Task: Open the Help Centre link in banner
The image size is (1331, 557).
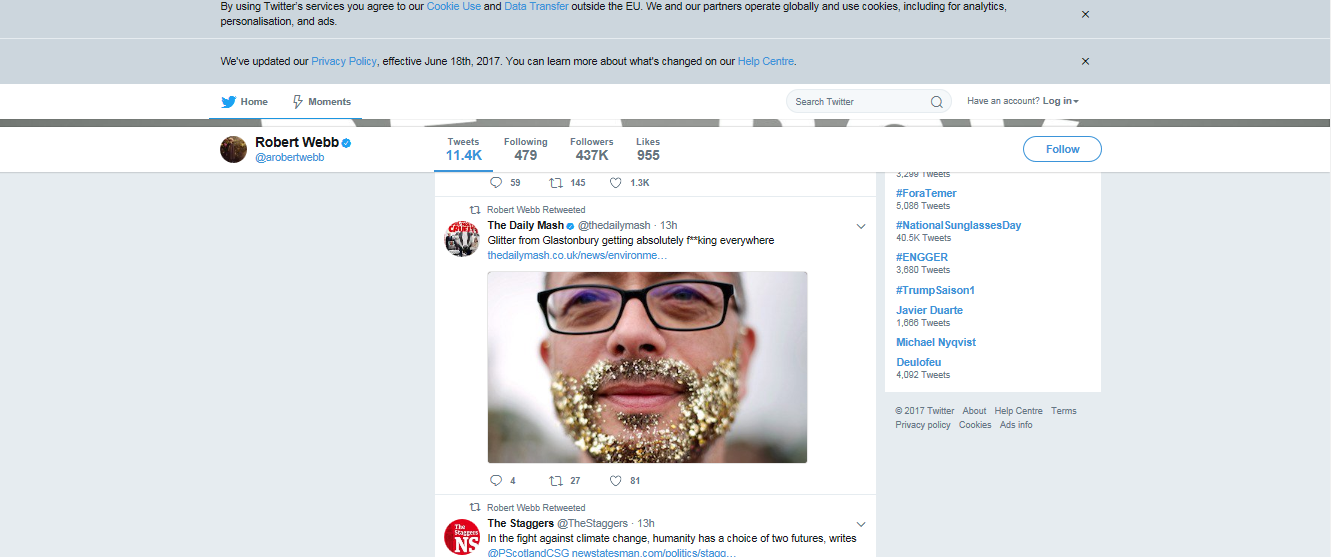Action: pos(766,61)
